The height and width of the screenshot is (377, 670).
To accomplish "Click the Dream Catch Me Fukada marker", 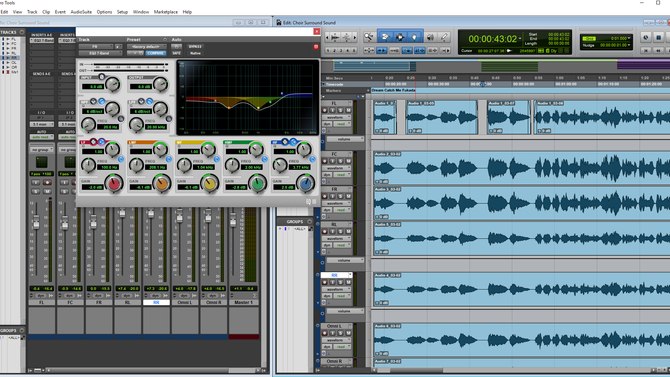I will point(393,90).
